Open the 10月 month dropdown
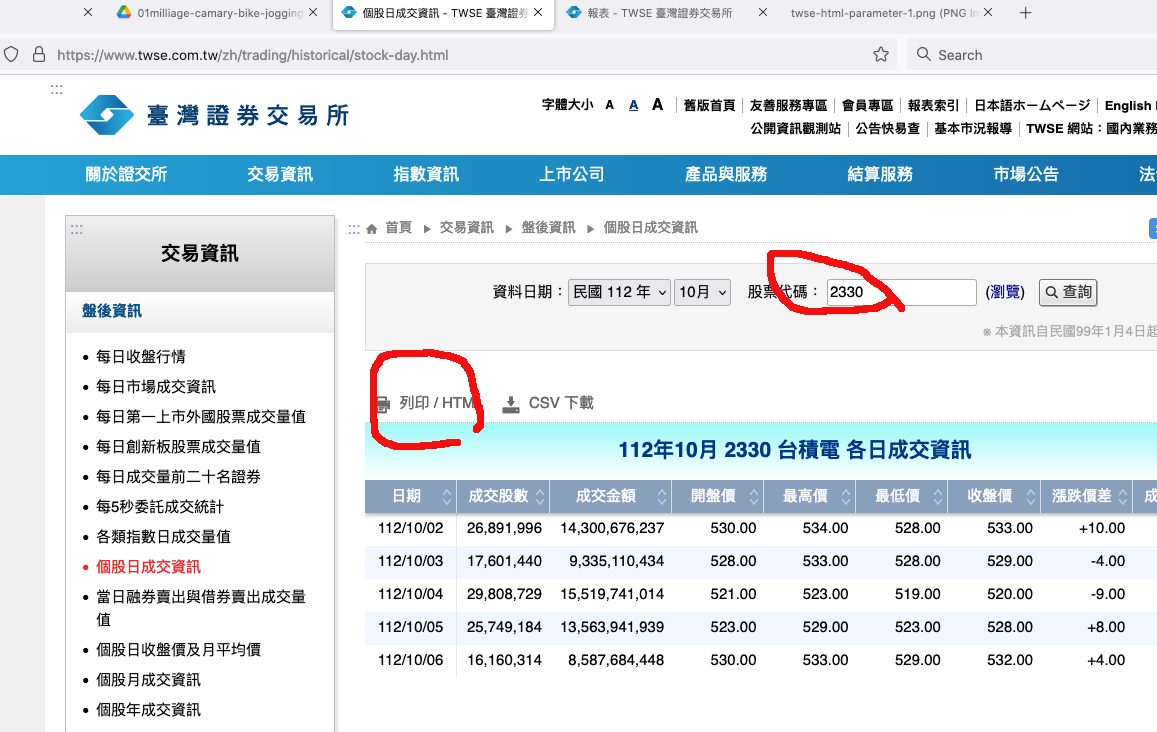Viewport: 1157px width, 732px height. tap(702, 292)
